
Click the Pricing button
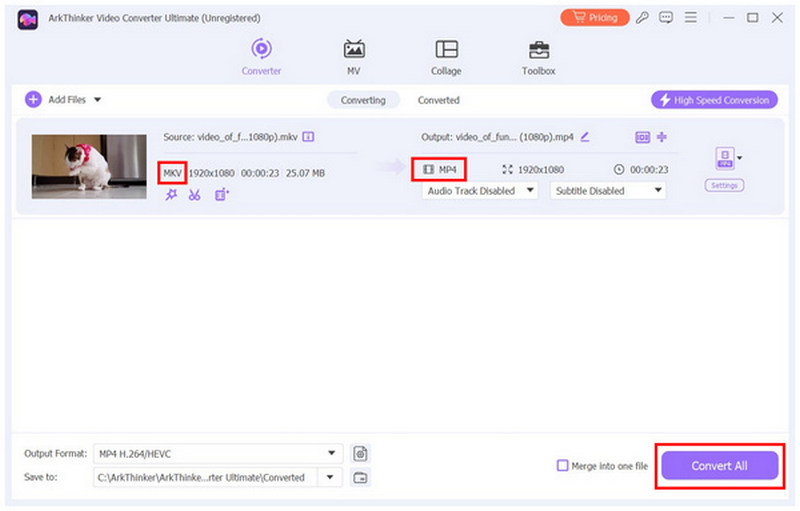594,17
